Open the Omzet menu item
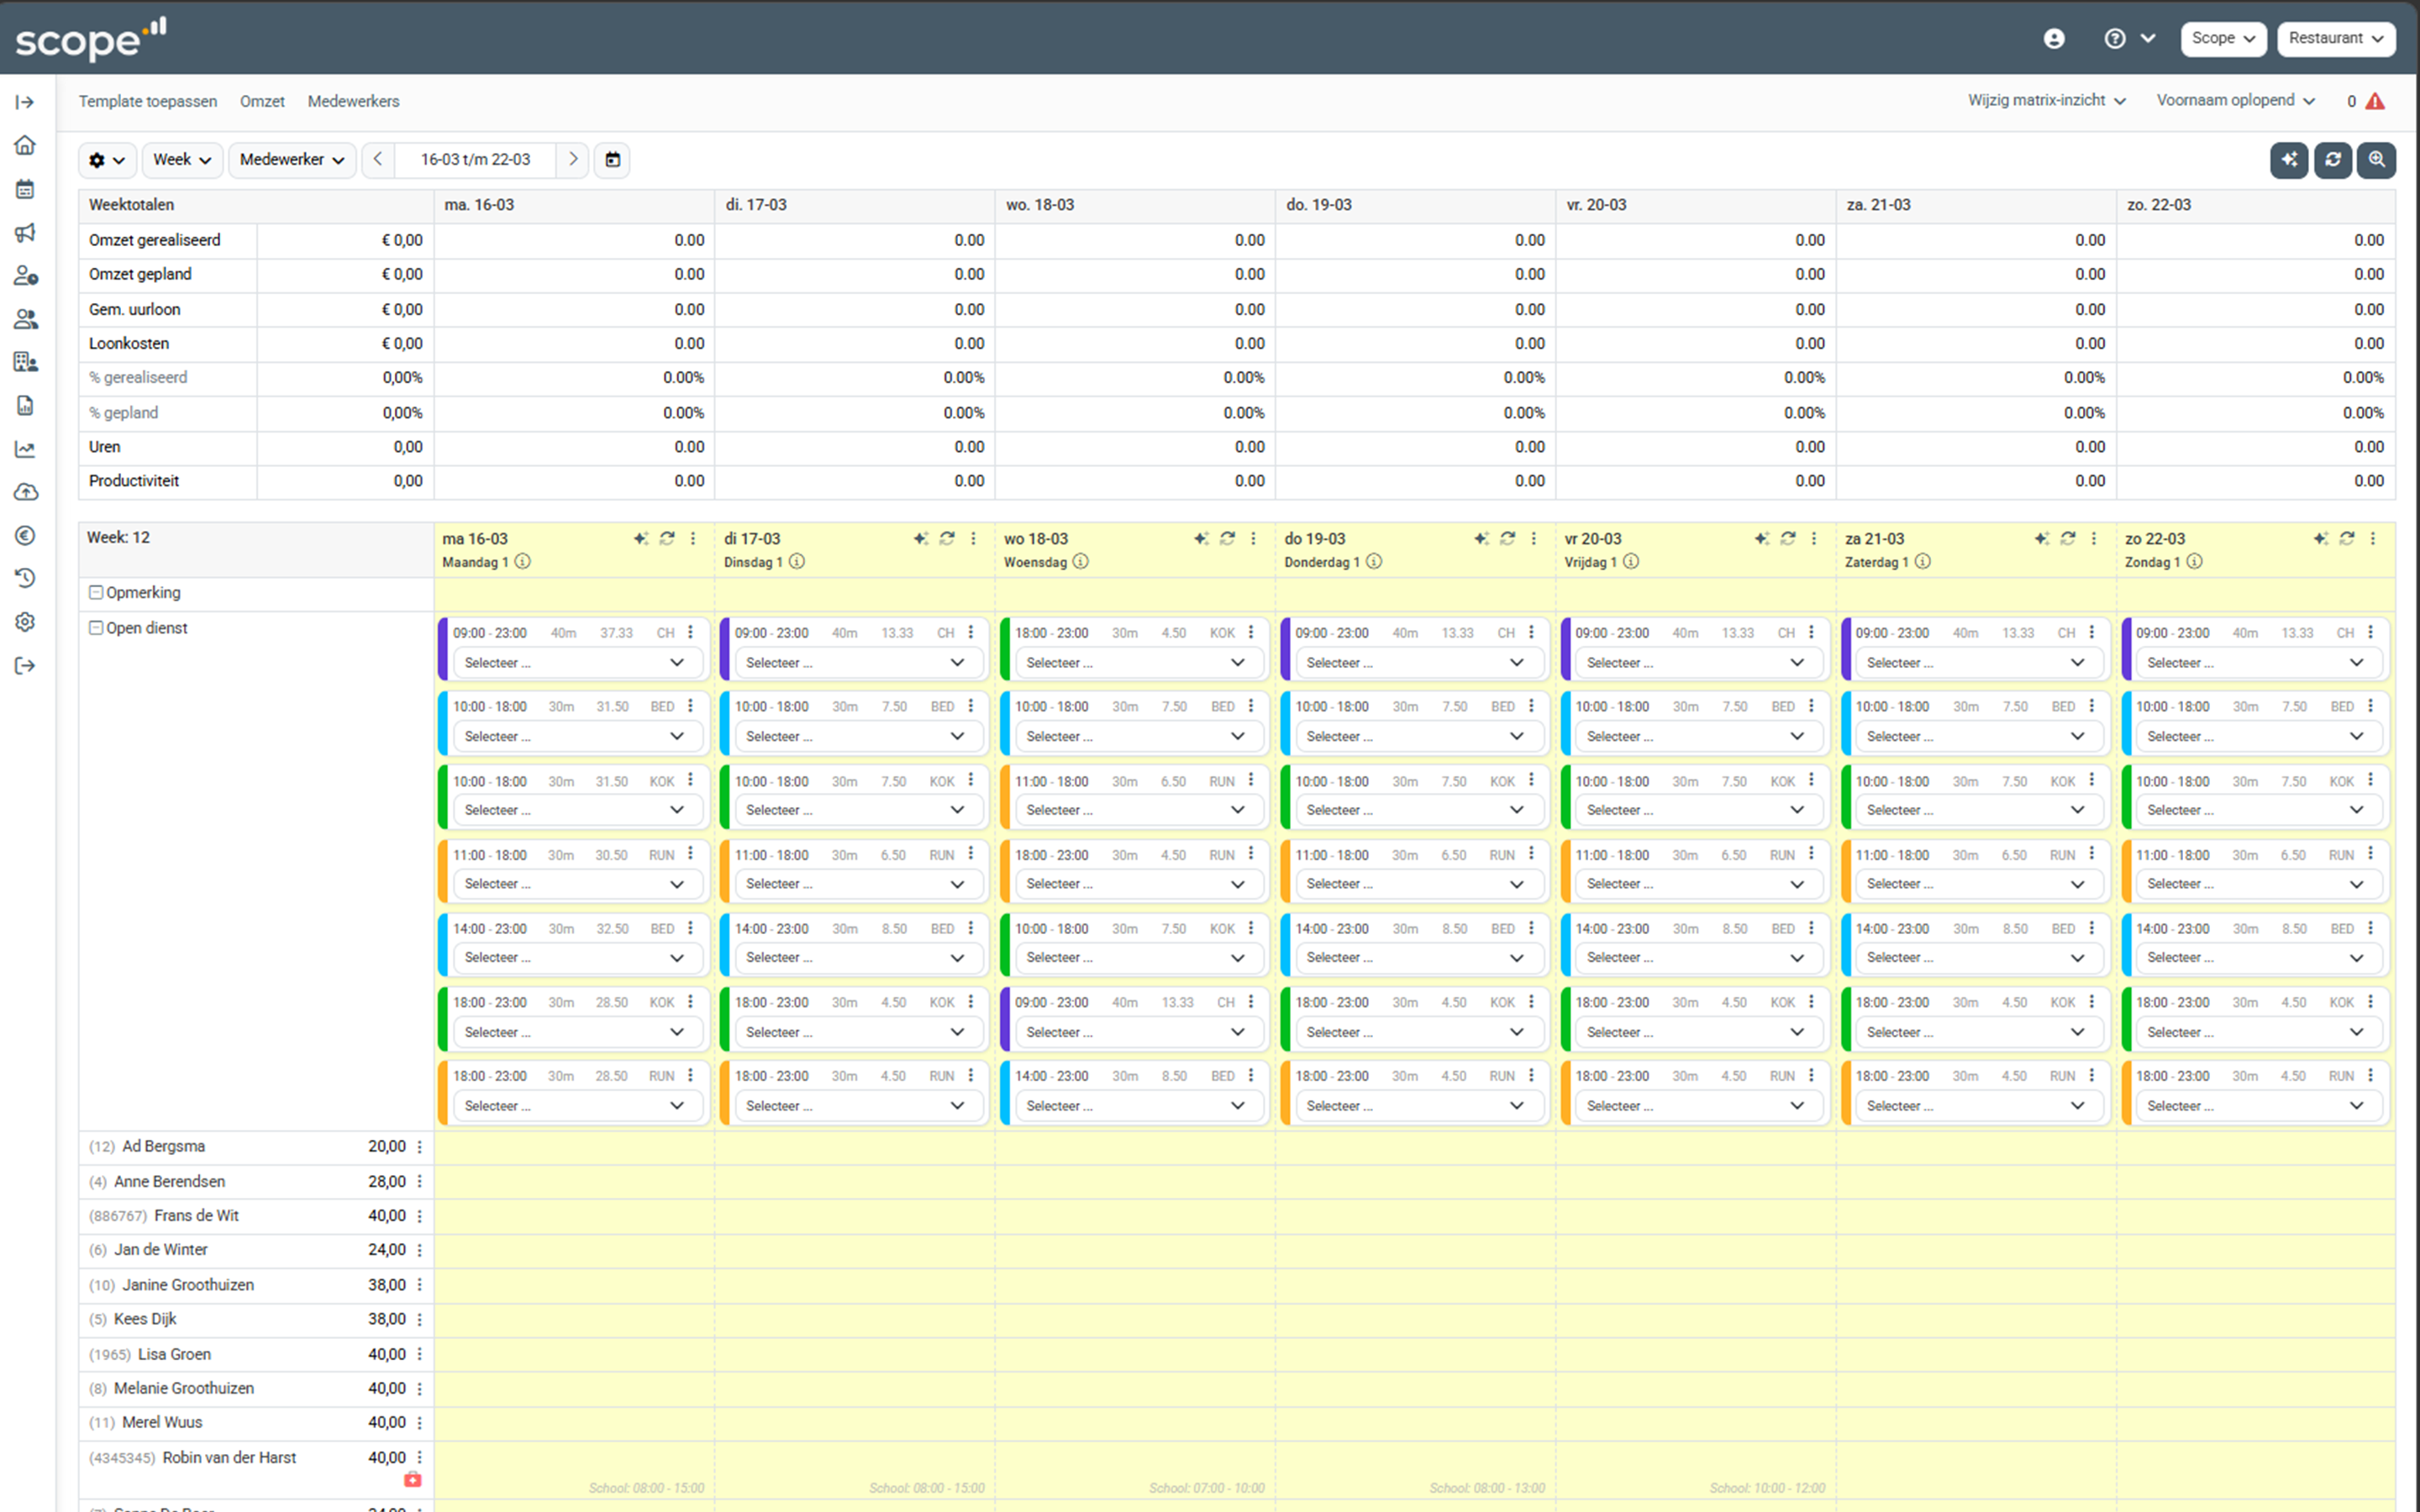2420x1512 pixels. pos(262,101)
